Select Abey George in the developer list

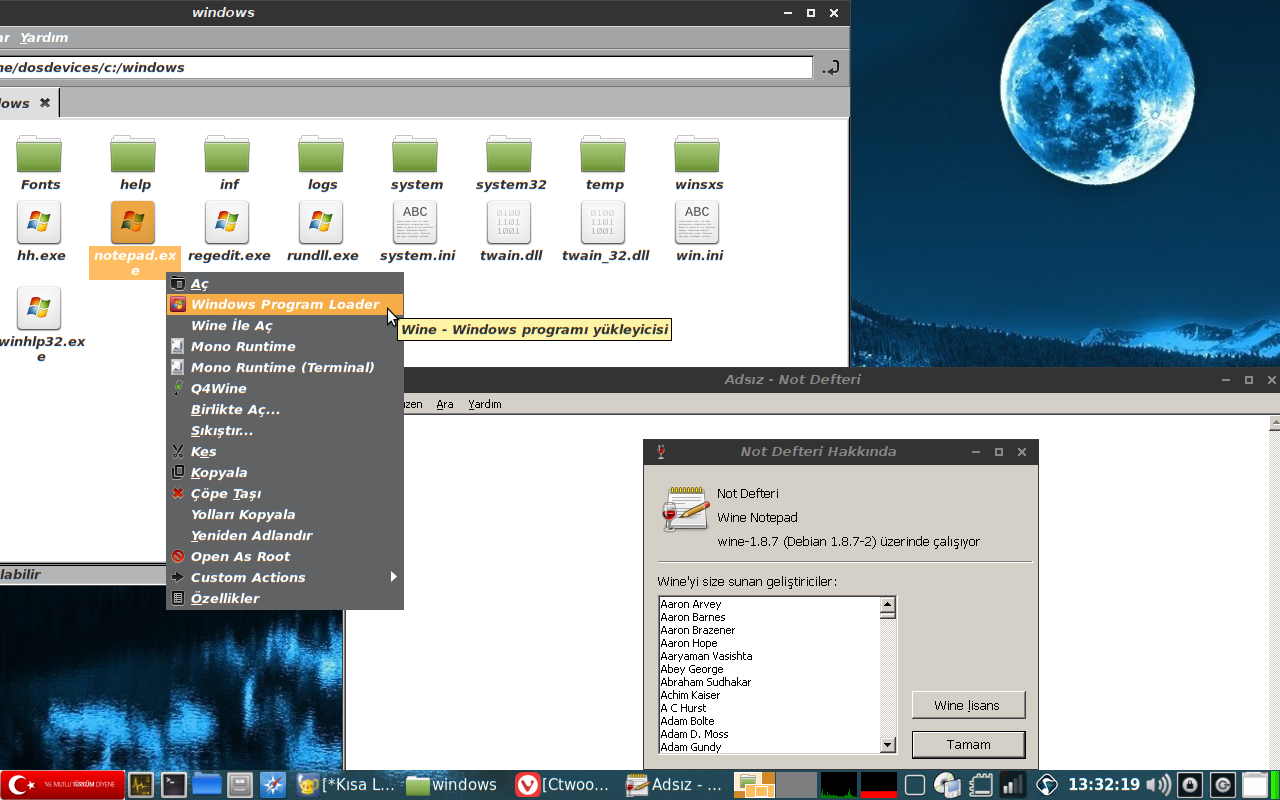click(x=692, y=669)
